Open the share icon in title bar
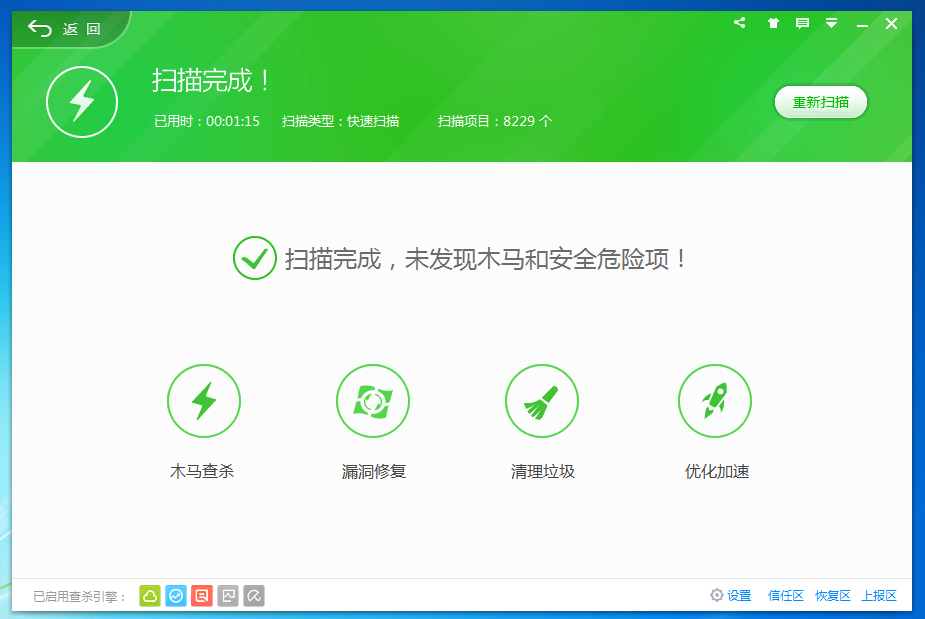 click(740, 23)
